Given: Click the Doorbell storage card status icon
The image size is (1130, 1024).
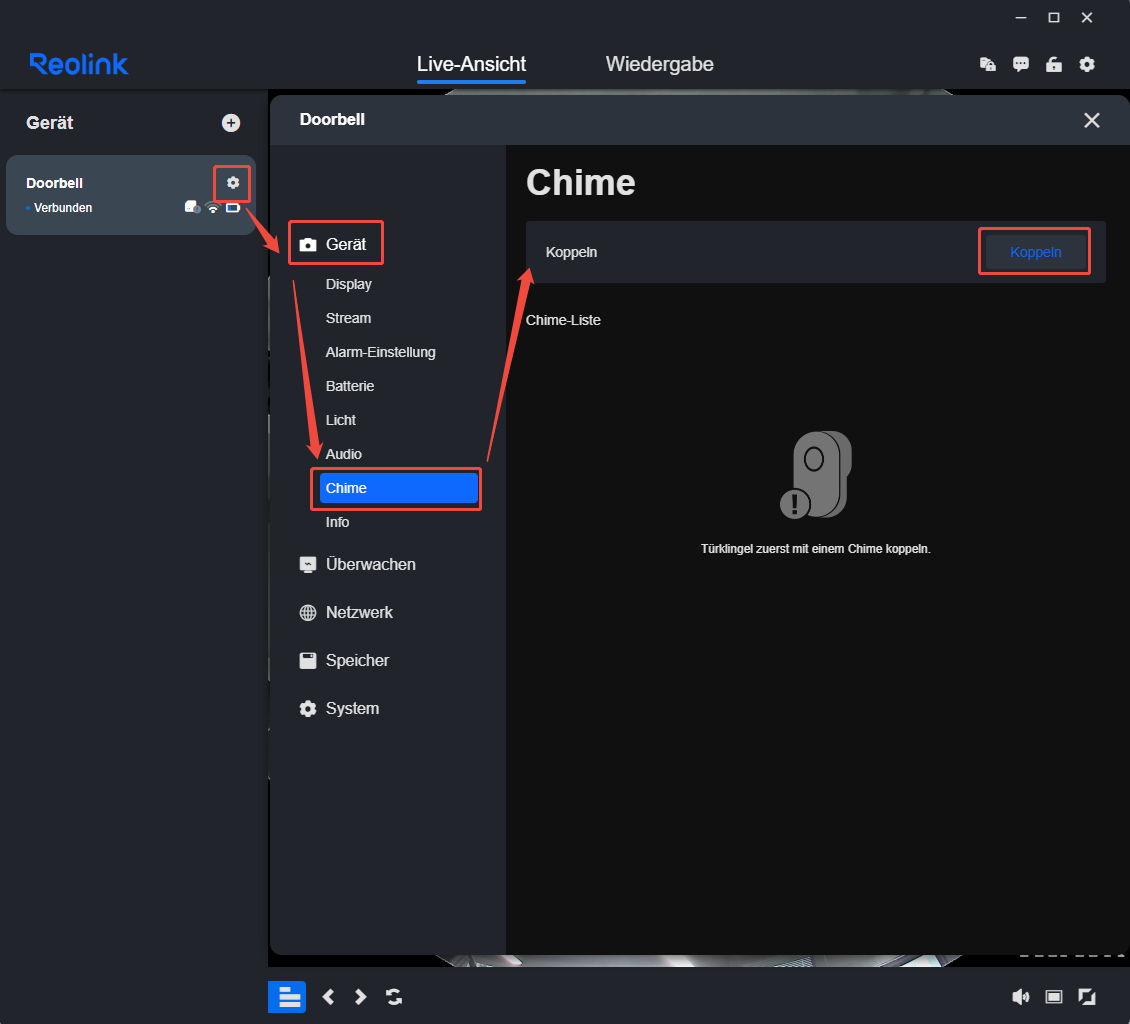Looking at the screenshot, I should 192,208.
